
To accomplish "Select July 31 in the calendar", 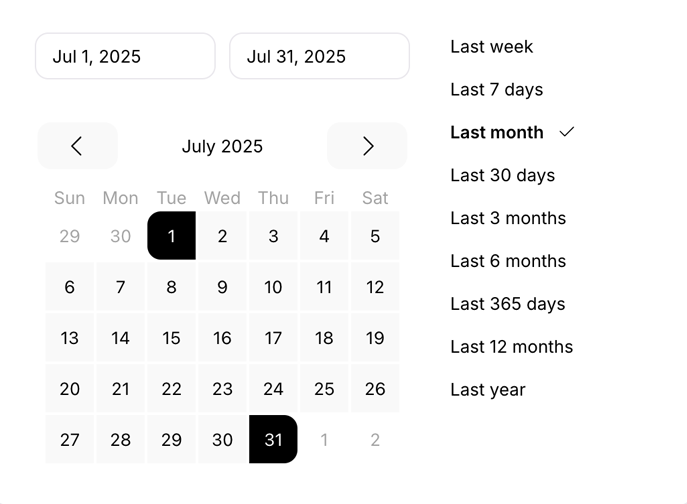I will pos(273,440).
